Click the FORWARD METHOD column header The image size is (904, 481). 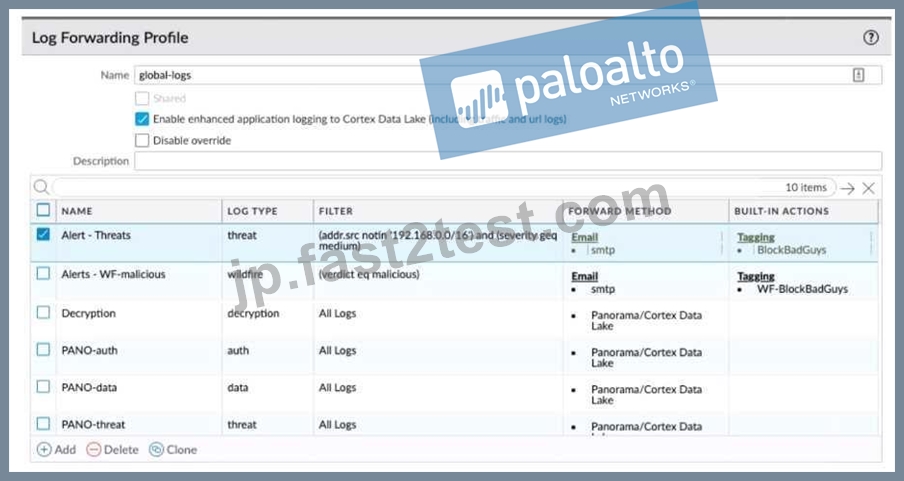[x=620, y=211]
